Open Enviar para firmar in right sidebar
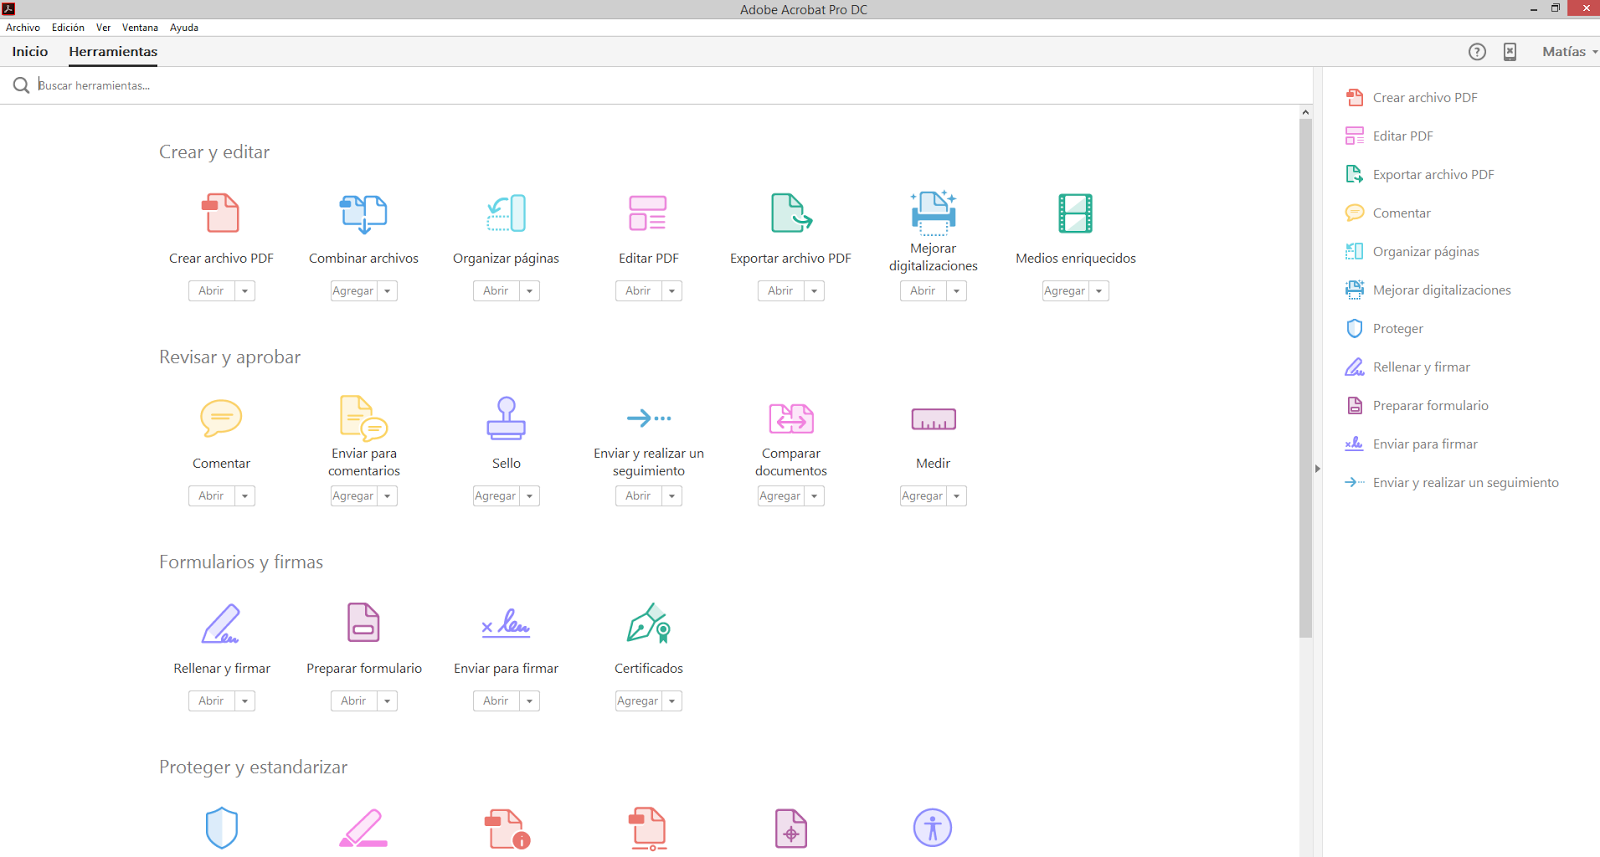This screenshot has width=1600, height=857. (x=1411, y=444)
